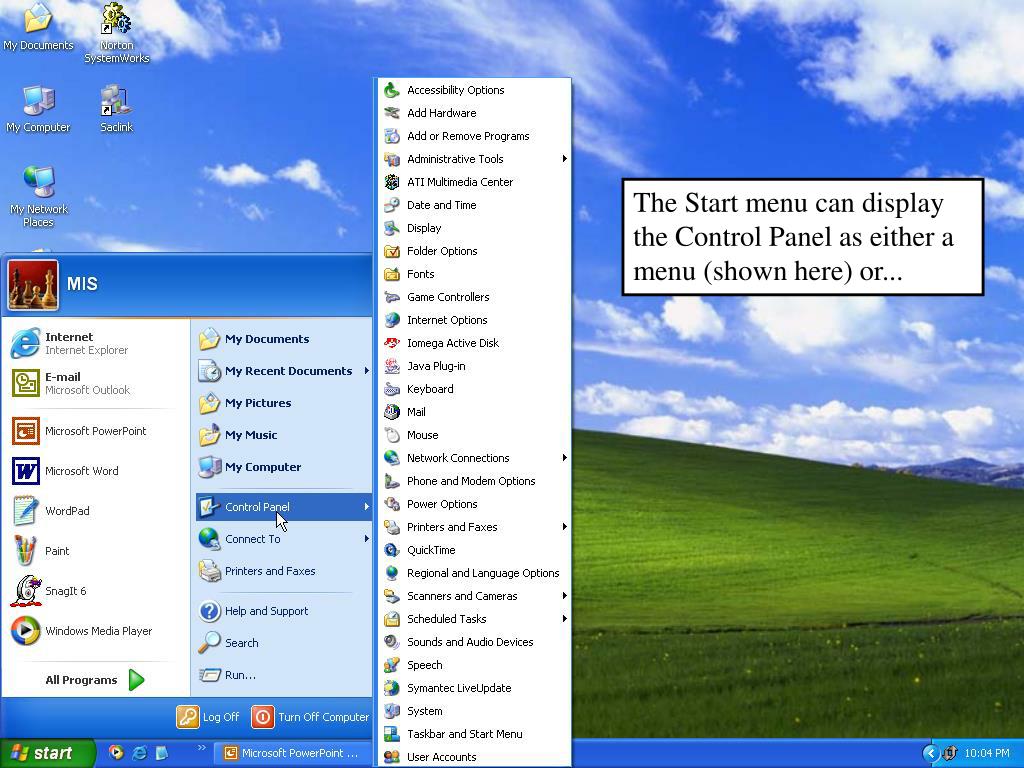Screen dimensions: 1024x768
Task: Open the System icon in menu
Action: click(x=392, y=711)
